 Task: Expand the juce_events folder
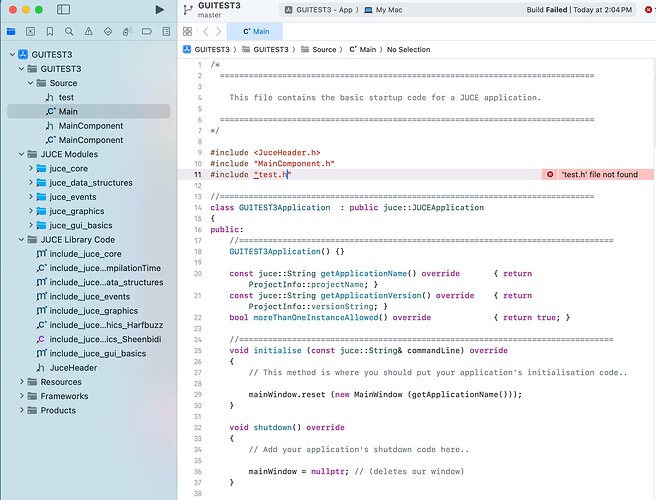click(31, 197)
